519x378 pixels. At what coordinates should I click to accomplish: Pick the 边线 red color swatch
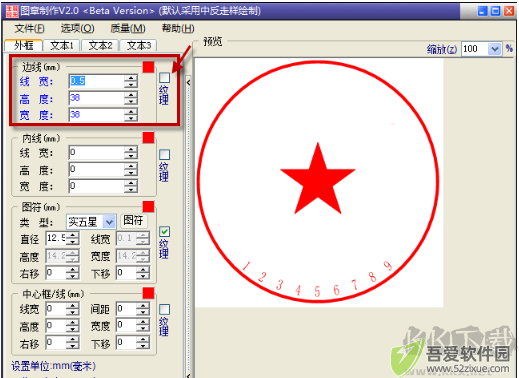(148, 67)
